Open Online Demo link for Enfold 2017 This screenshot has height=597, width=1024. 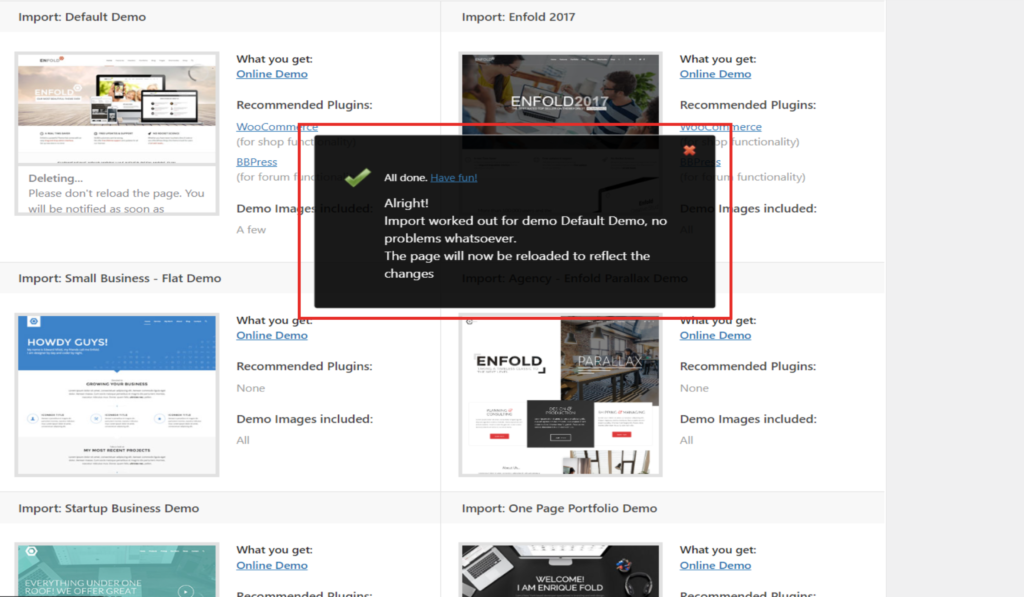click(715, 74)
